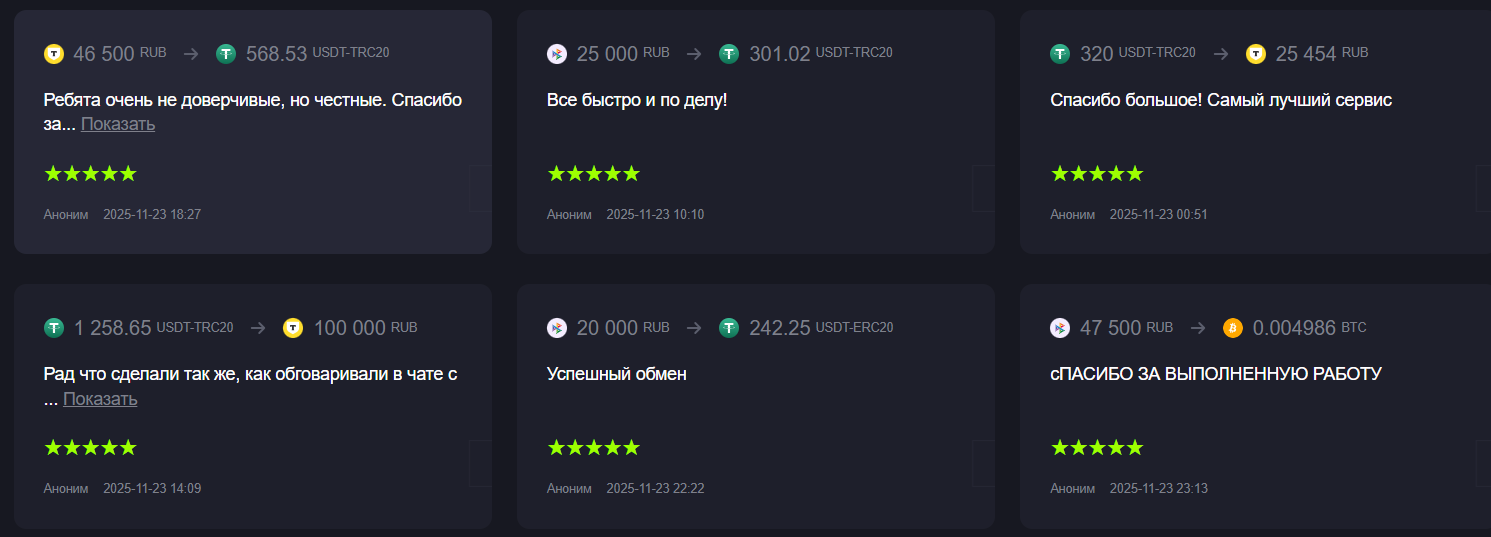Click the yellow icon beside 100 000 RUB
The height and width of the screenshot is (537, 1491).
[293, 328]
